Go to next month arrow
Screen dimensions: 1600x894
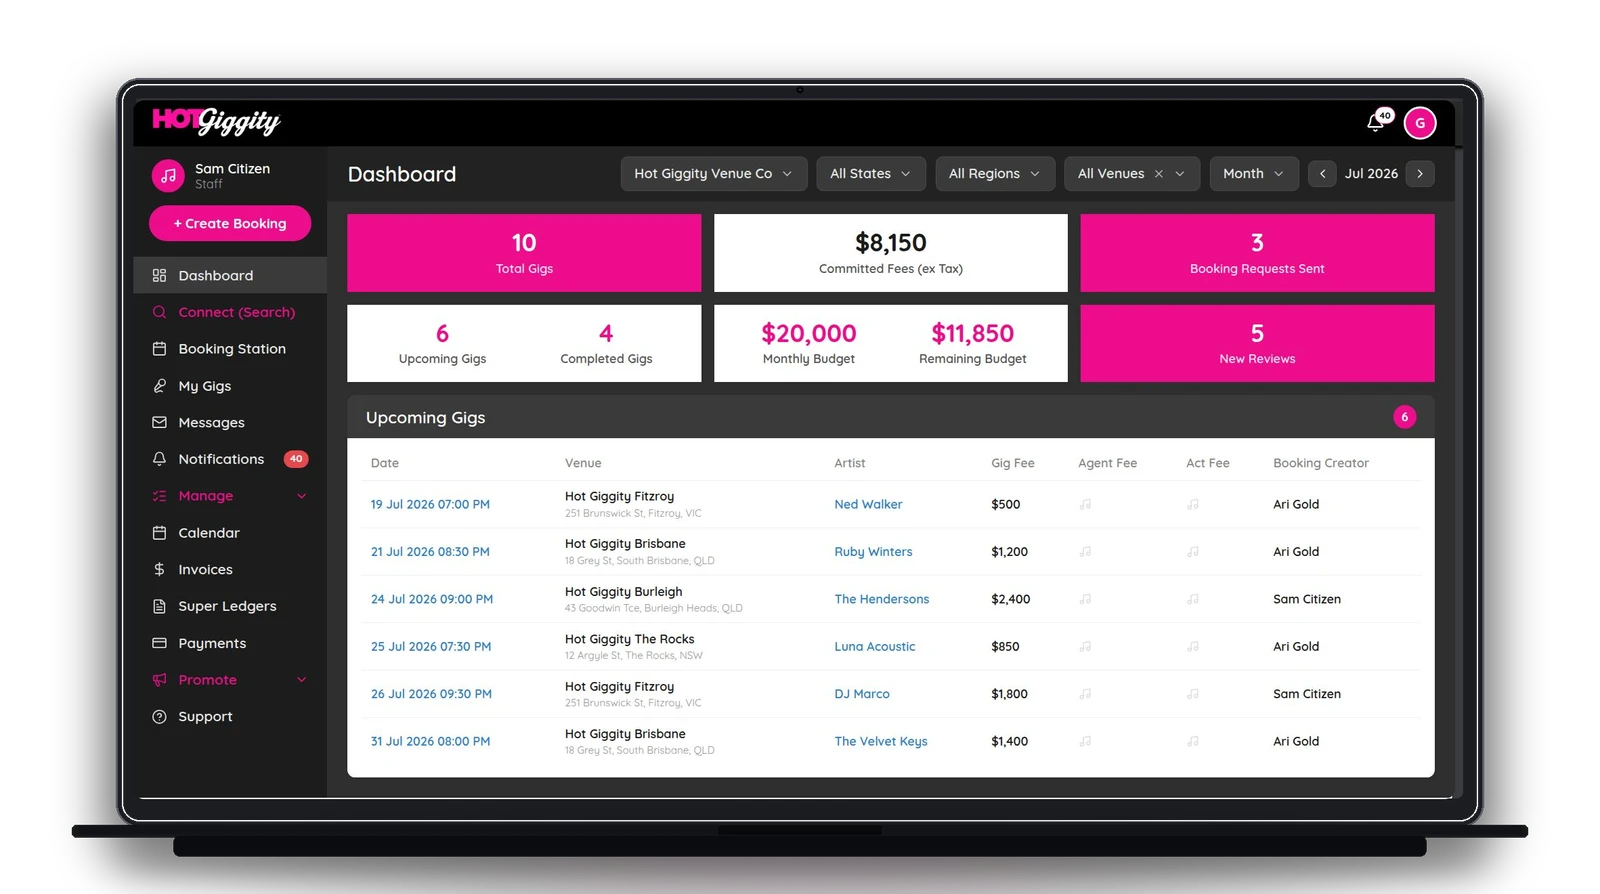(x=1420, y=174)
